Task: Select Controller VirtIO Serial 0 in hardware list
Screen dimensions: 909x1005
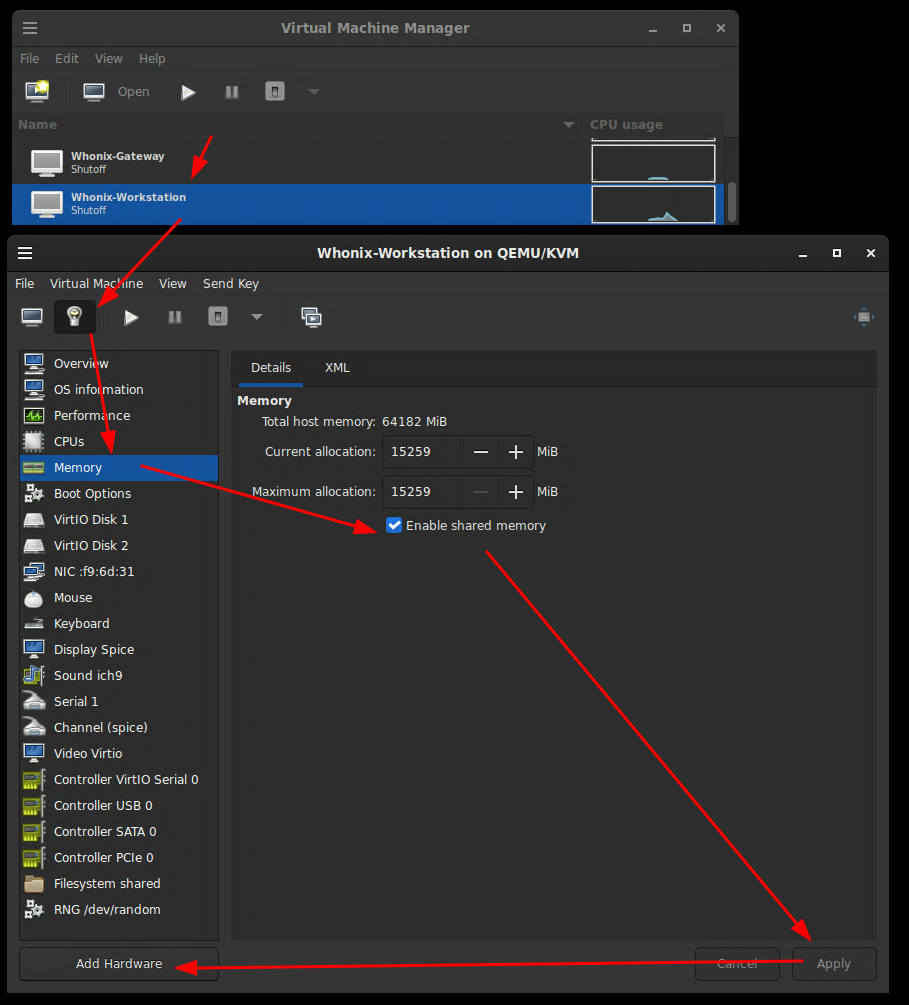Action: coord(119,779)
